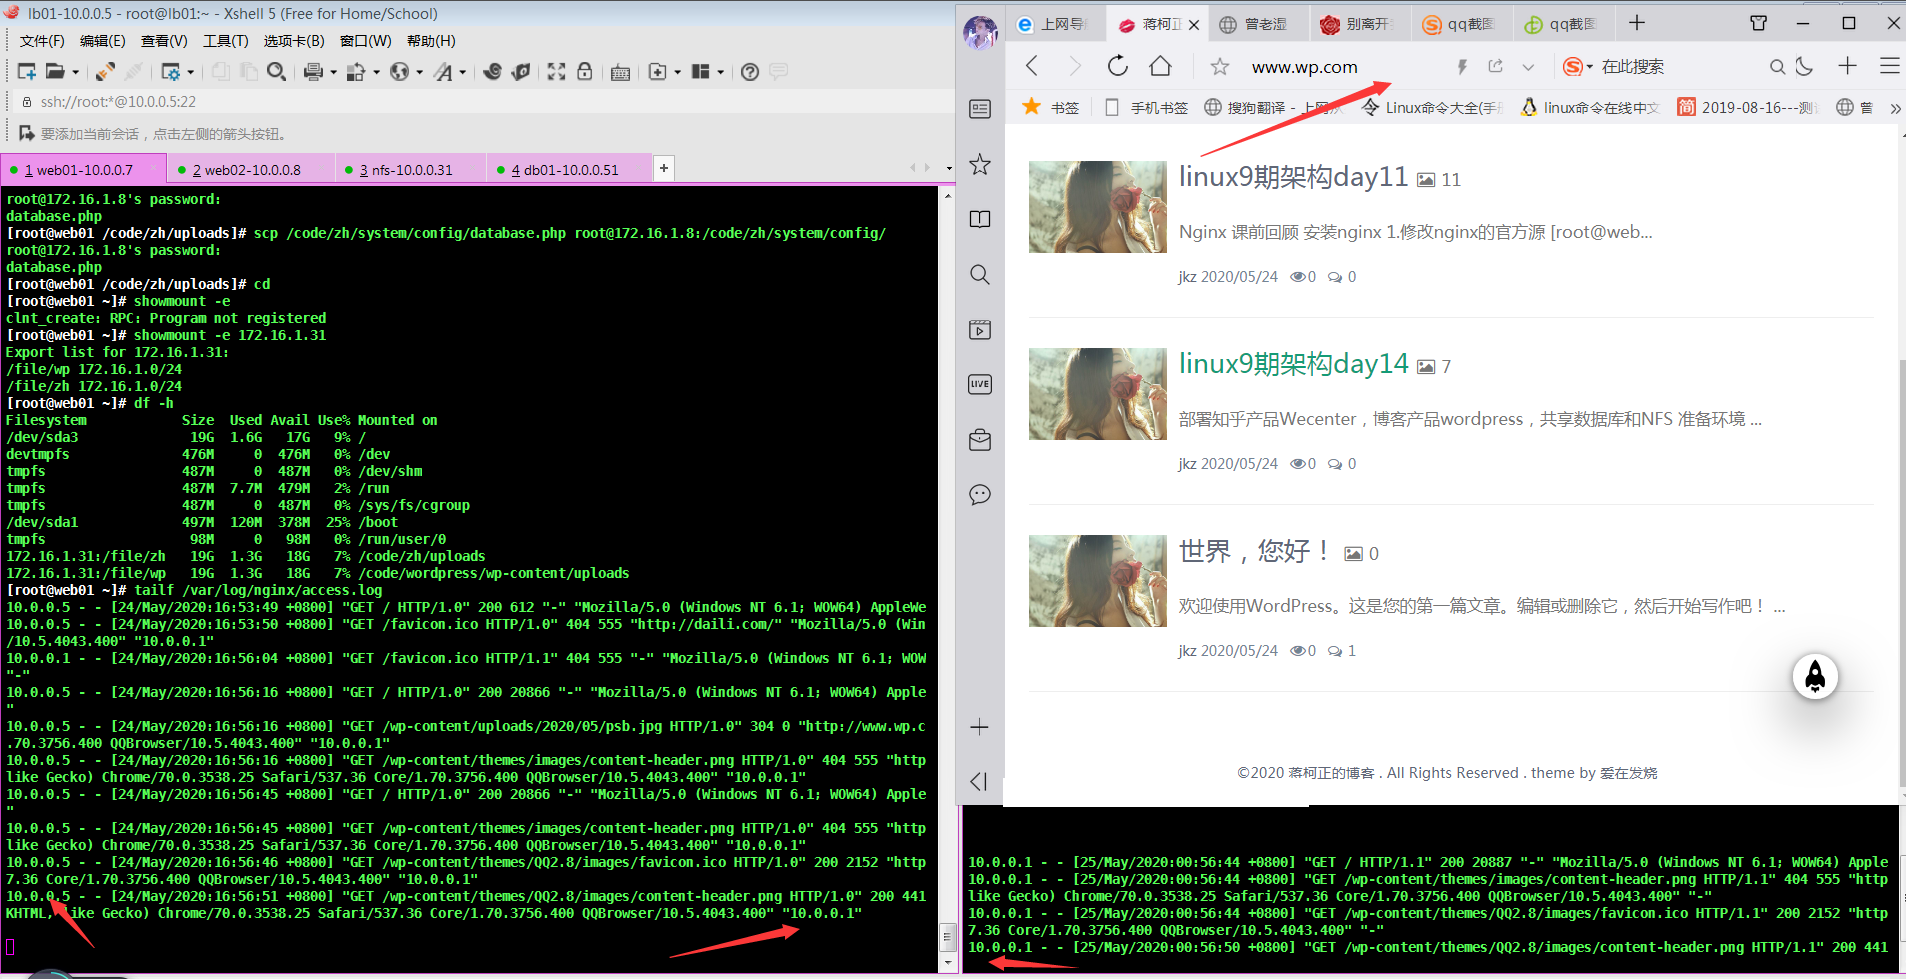This screenshot has width=1906, height=979.
Task: Open the linux9期架构day11 post link
Action: (x=1293, y=177)
